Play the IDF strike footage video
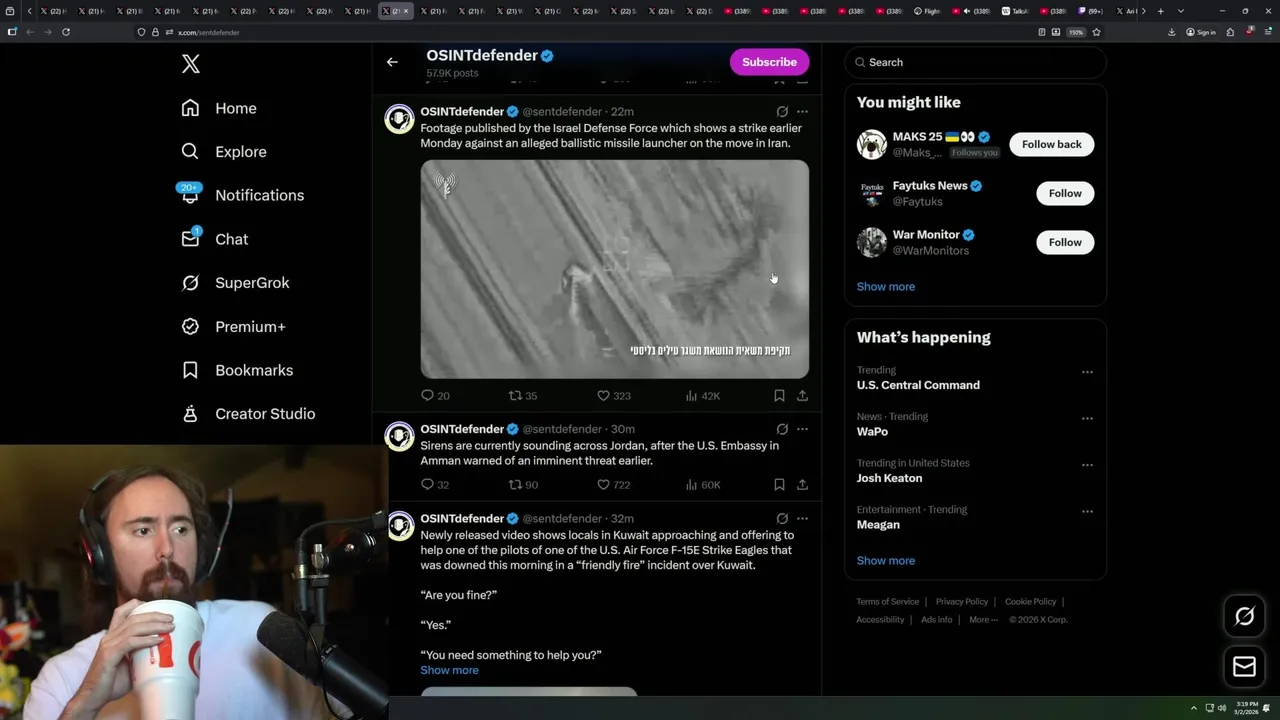The height and width of the screenshot is (720, 1280). click(614, 269)
